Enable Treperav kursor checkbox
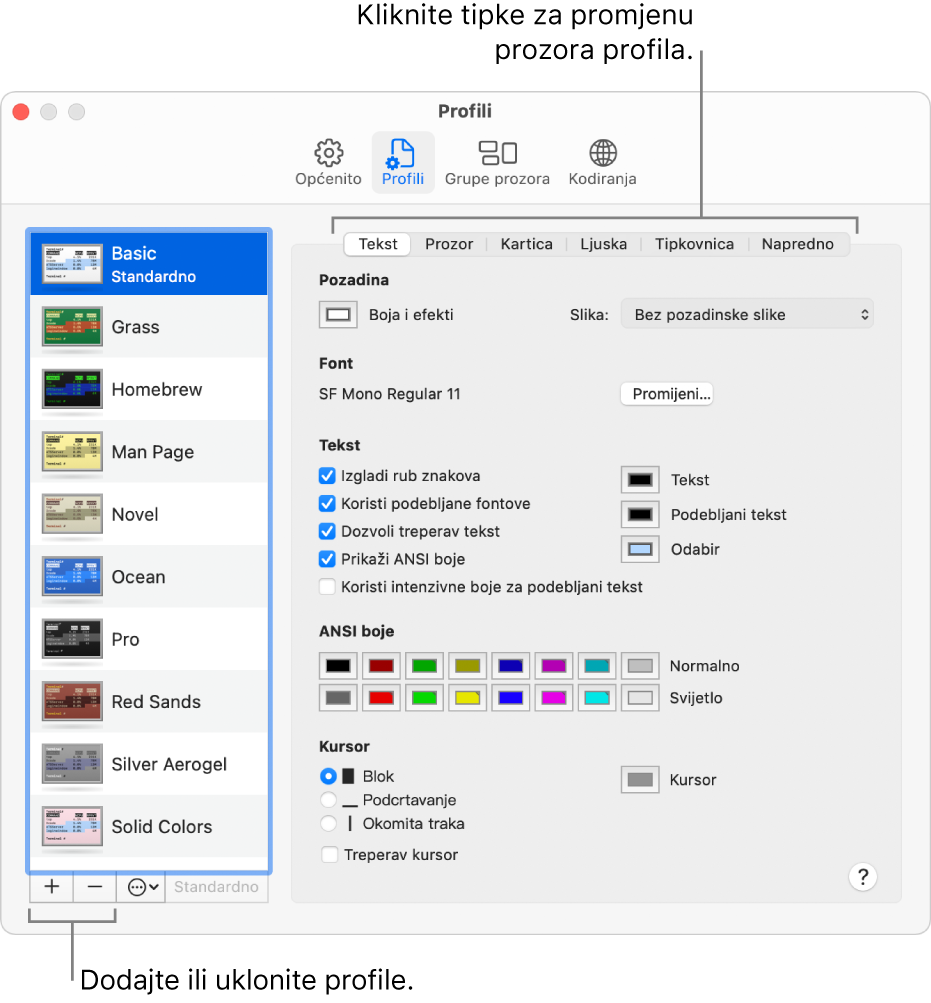This screenshot has width=931, height=1003. click(330, 855)
